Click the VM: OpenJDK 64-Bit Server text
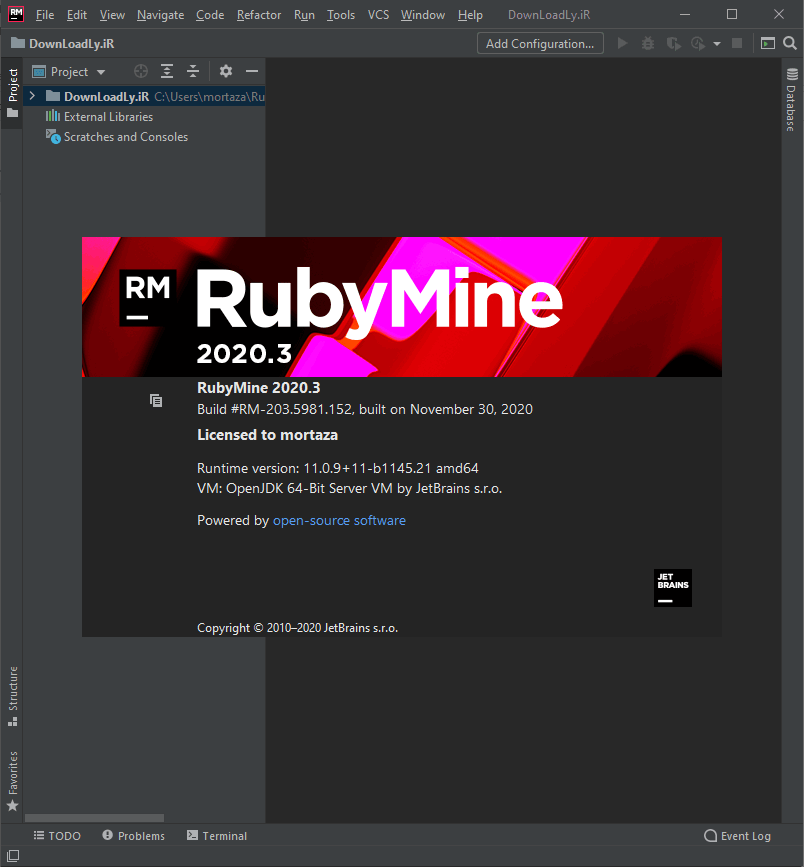The height and width of the screenshot is (867, 804). pyautogui.click(x=349, y=488)
